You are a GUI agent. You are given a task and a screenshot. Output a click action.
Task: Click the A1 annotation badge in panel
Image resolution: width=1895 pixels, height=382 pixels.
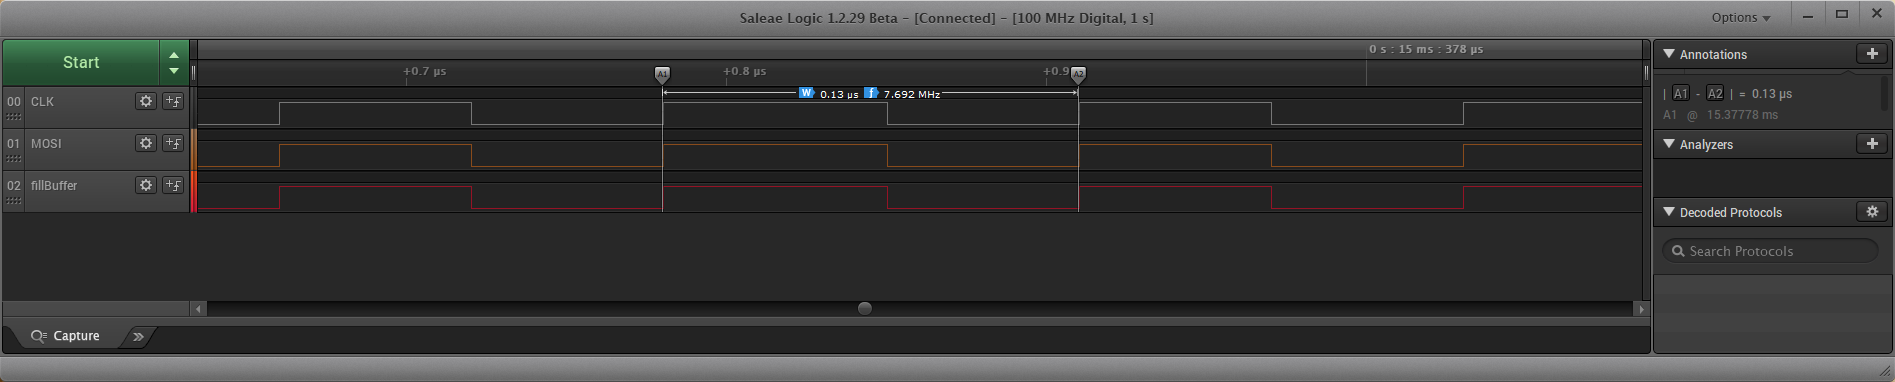click(x=1681, y=93)
